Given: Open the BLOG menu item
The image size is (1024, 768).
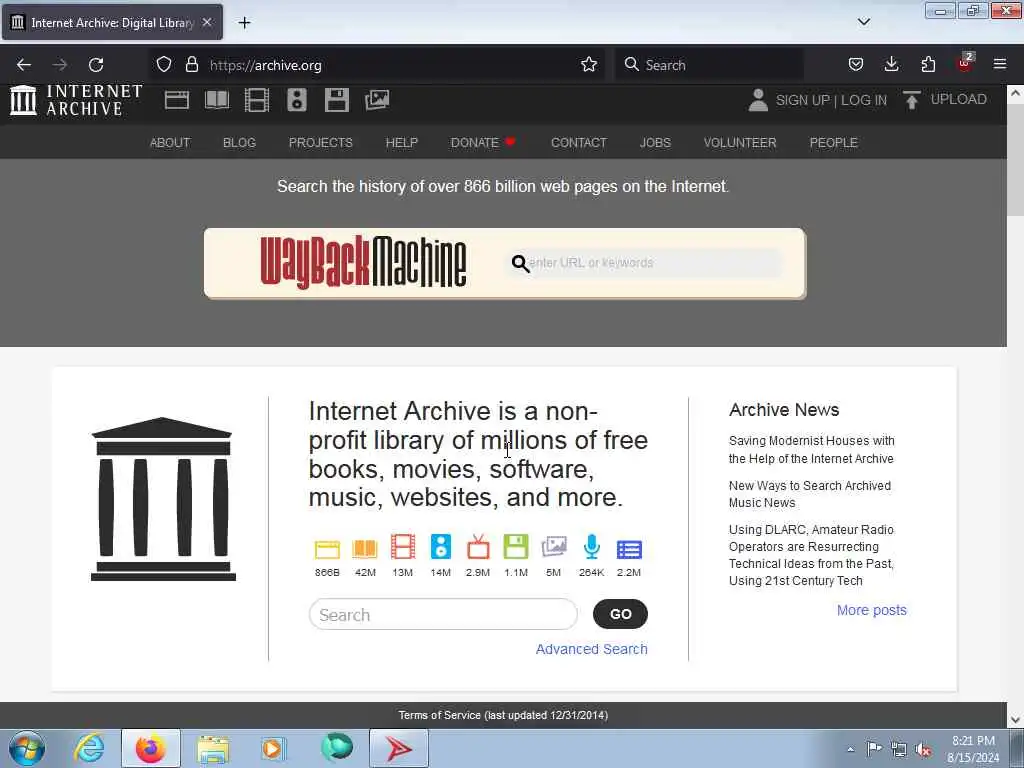Looking at the screenshot, I should click(x=239, y=142).
